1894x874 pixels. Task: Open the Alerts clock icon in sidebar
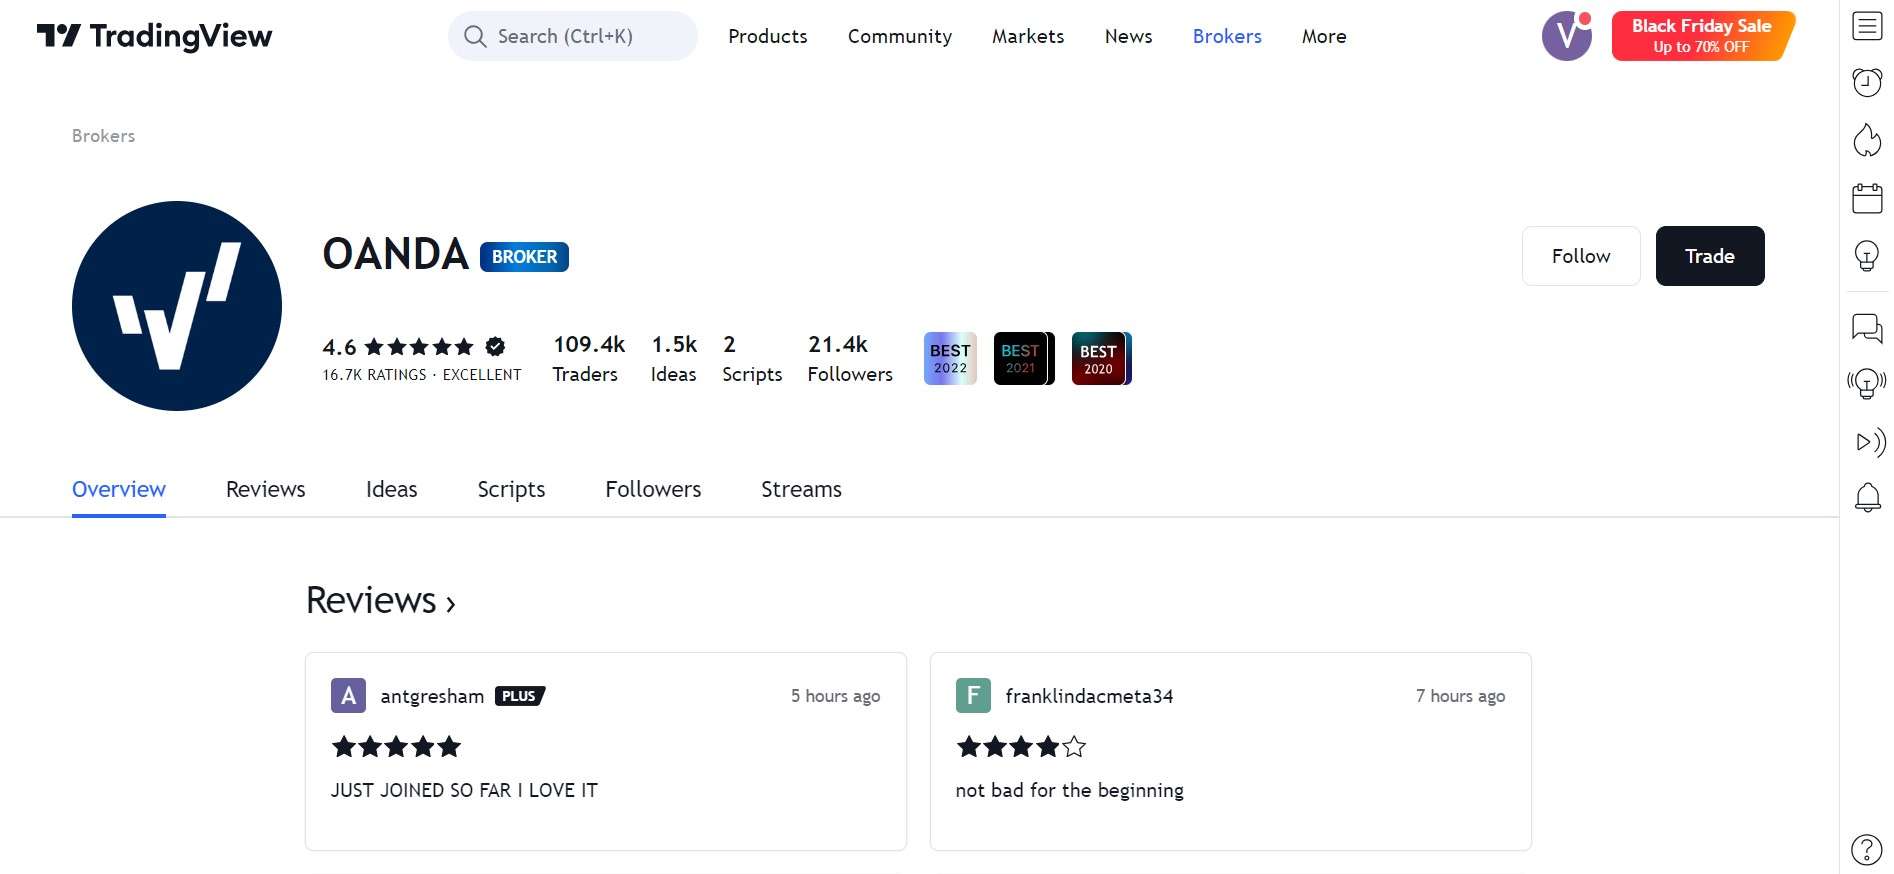[1867, 82]
